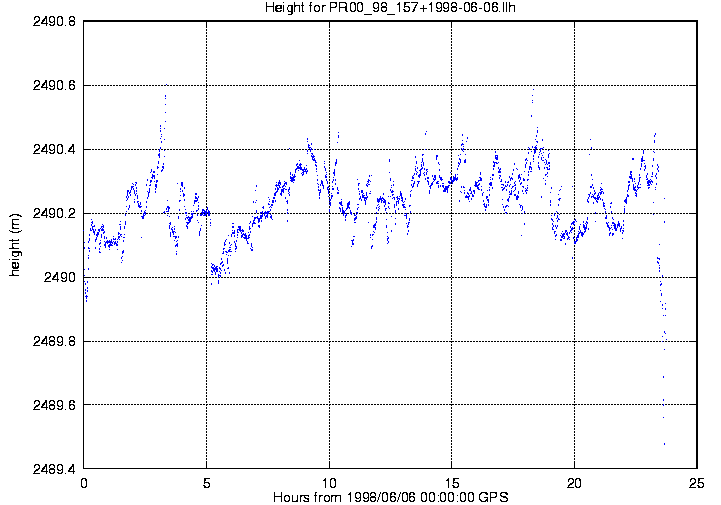Click the "height (m)" y-axis label

[x=15, y=244]
